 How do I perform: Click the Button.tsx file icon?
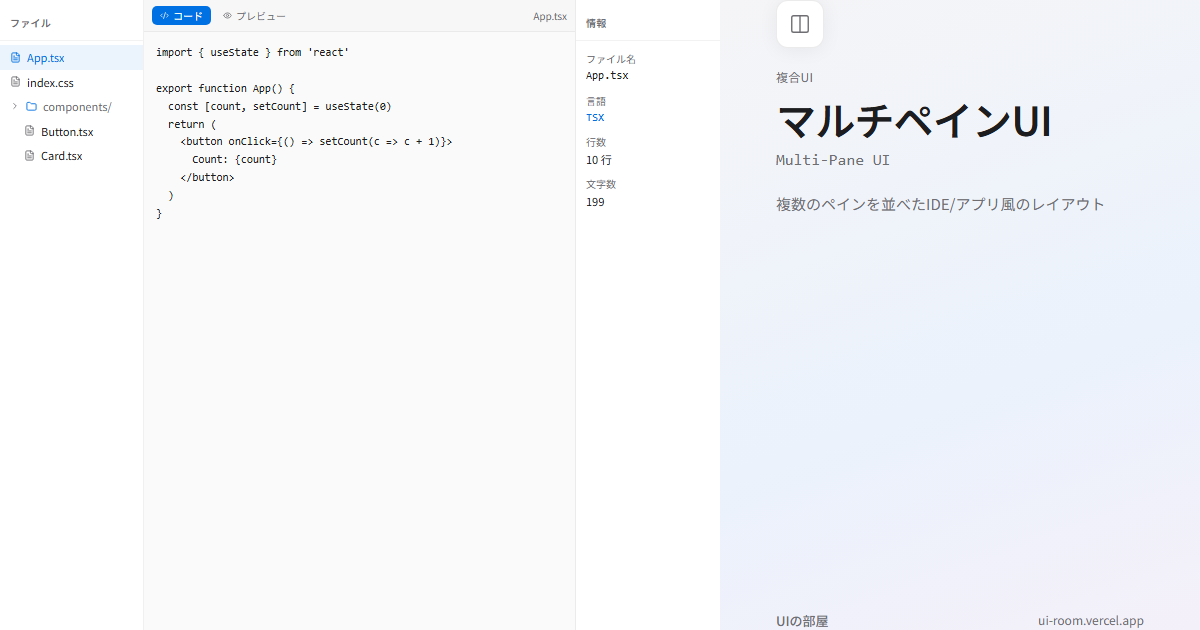(x=30, y=131)
